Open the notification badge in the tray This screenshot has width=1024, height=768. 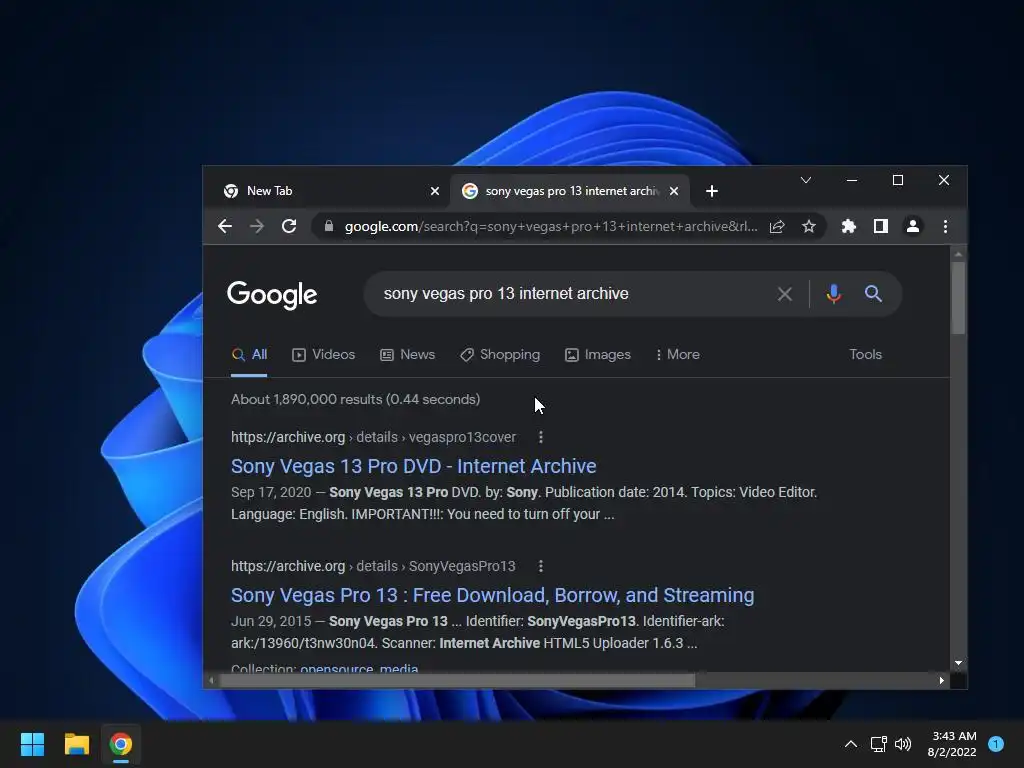click(996, 744)
